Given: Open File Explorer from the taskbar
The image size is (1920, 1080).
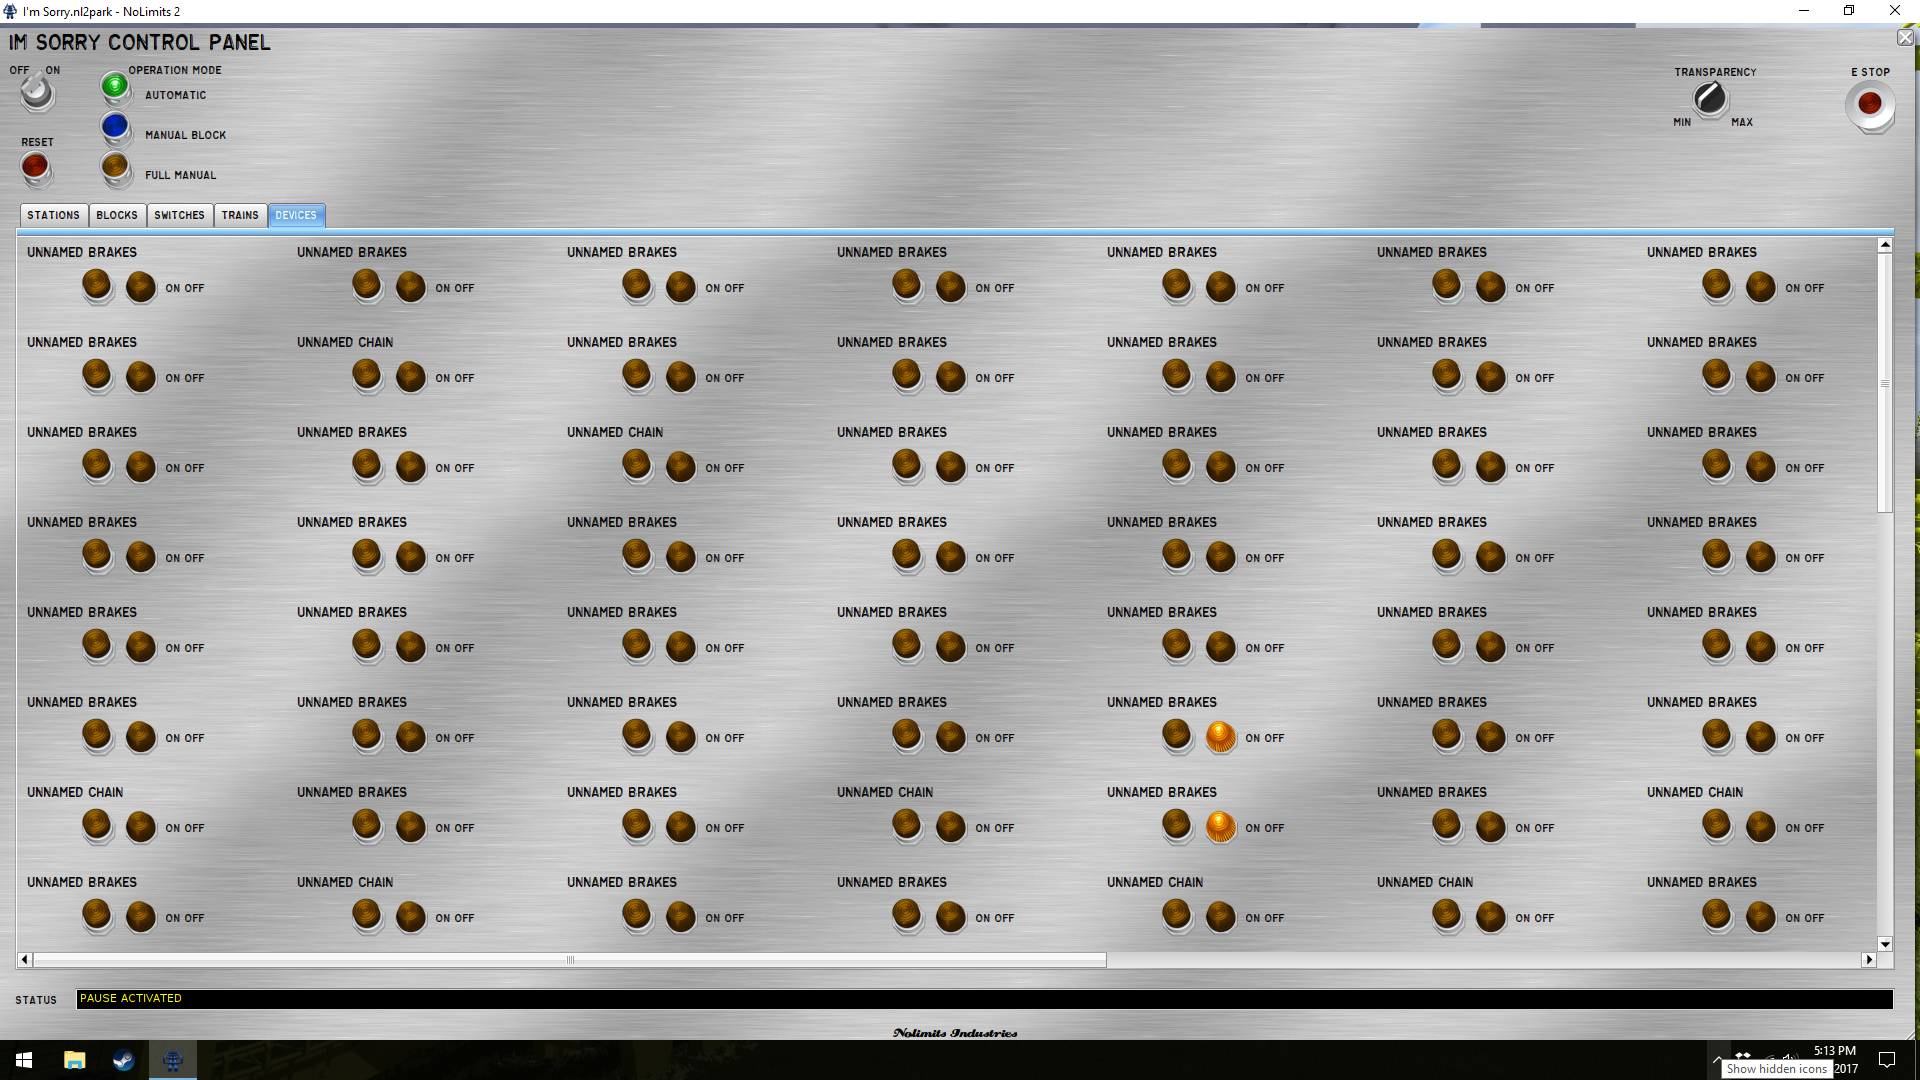Looking at the screenshot, I should (x=75, y=1060).
